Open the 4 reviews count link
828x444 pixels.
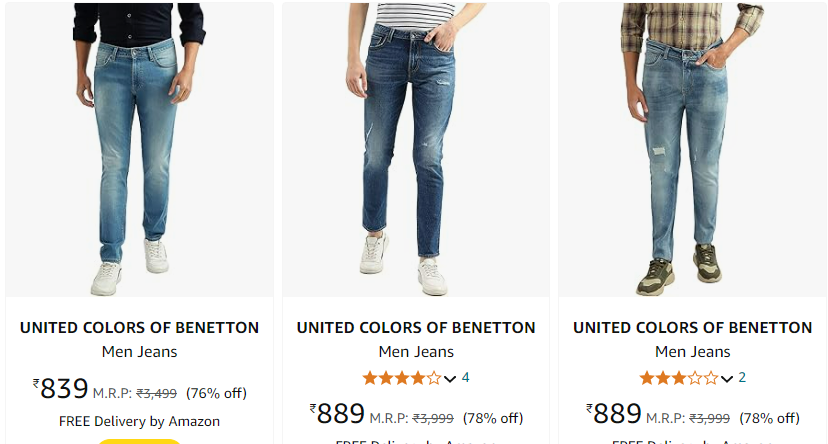pyautogui.click(x=465, y=377)
